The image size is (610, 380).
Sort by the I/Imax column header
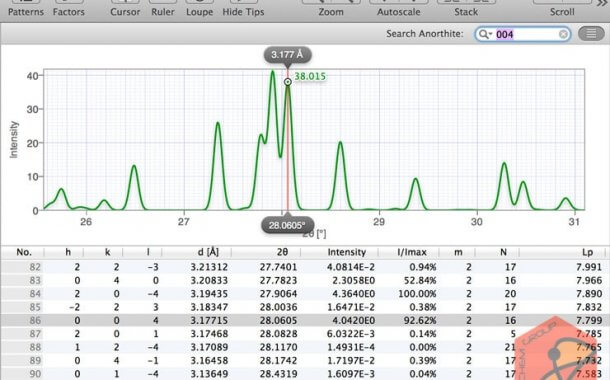[x=412, y=252]
